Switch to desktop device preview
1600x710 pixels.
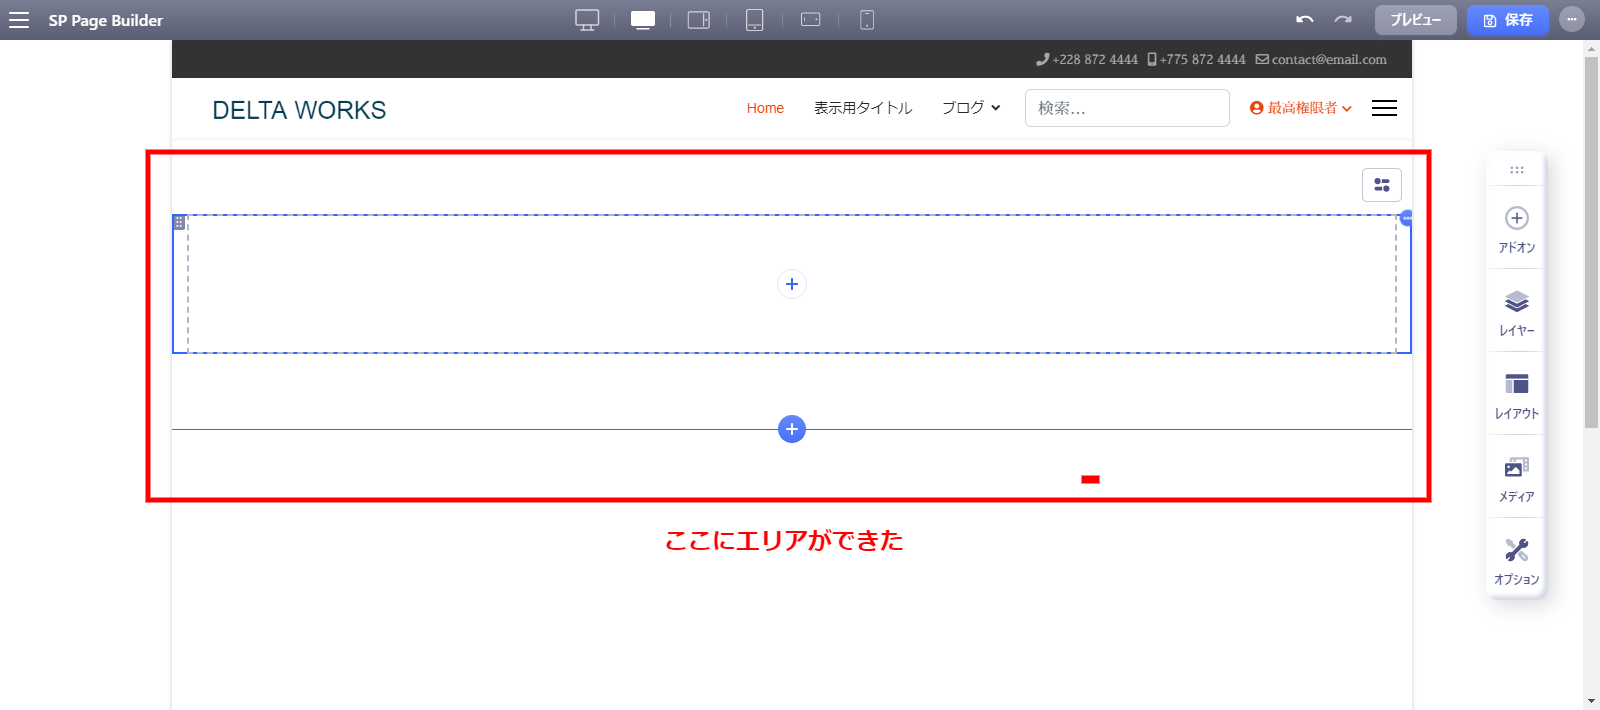pyautogui.click(x=587, y=20)
